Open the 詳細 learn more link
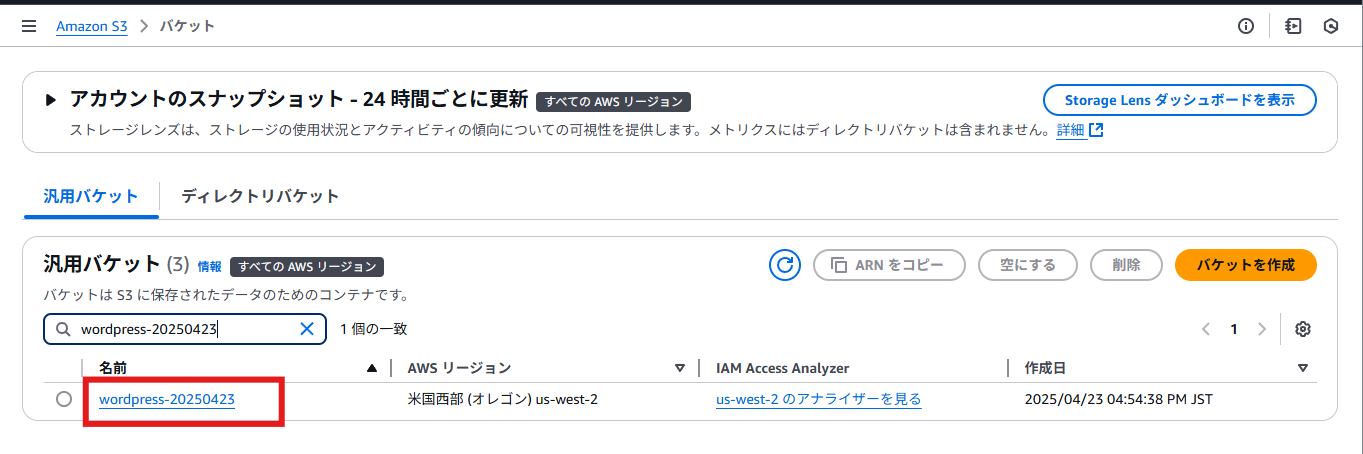Viewport: 1363px width, 454px height. coord(1070,130)
